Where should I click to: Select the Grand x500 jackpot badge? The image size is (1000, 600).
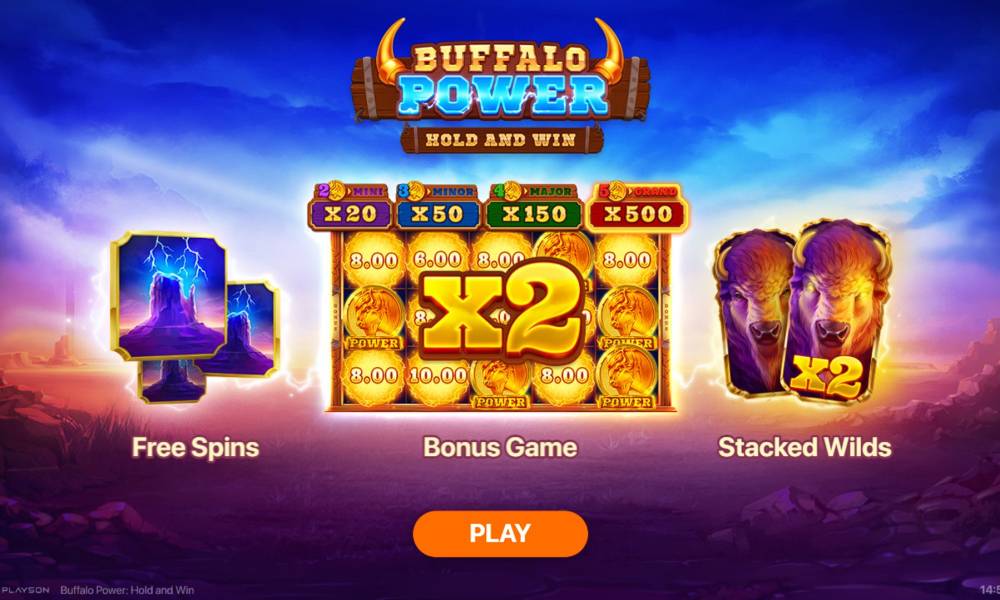coord(637,206)
